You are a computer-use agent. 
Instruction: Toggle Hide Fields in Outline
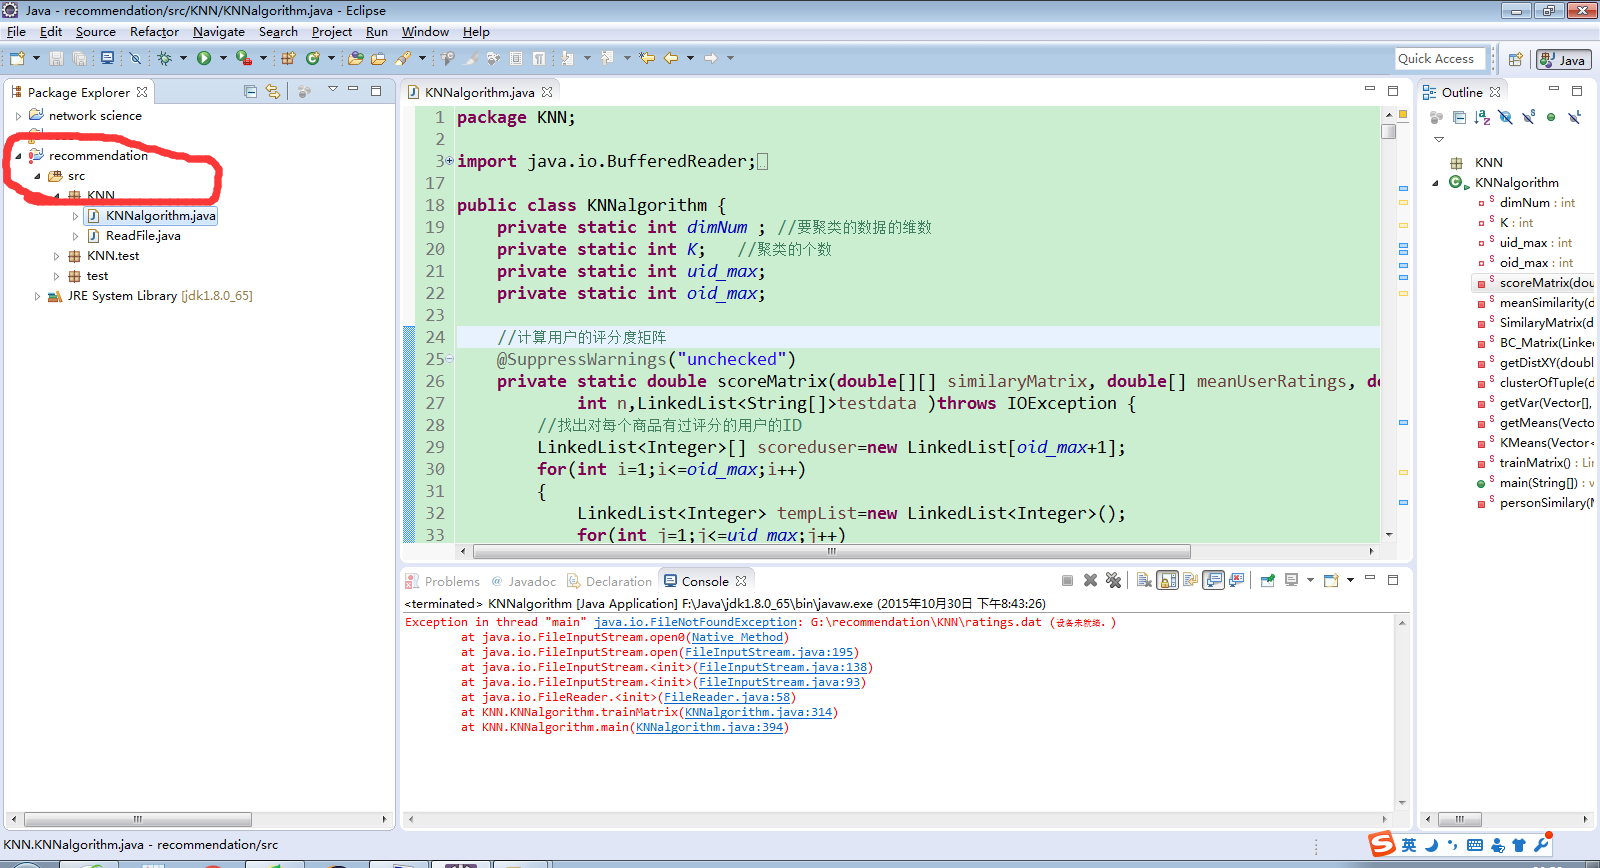tap(1505, 117)
